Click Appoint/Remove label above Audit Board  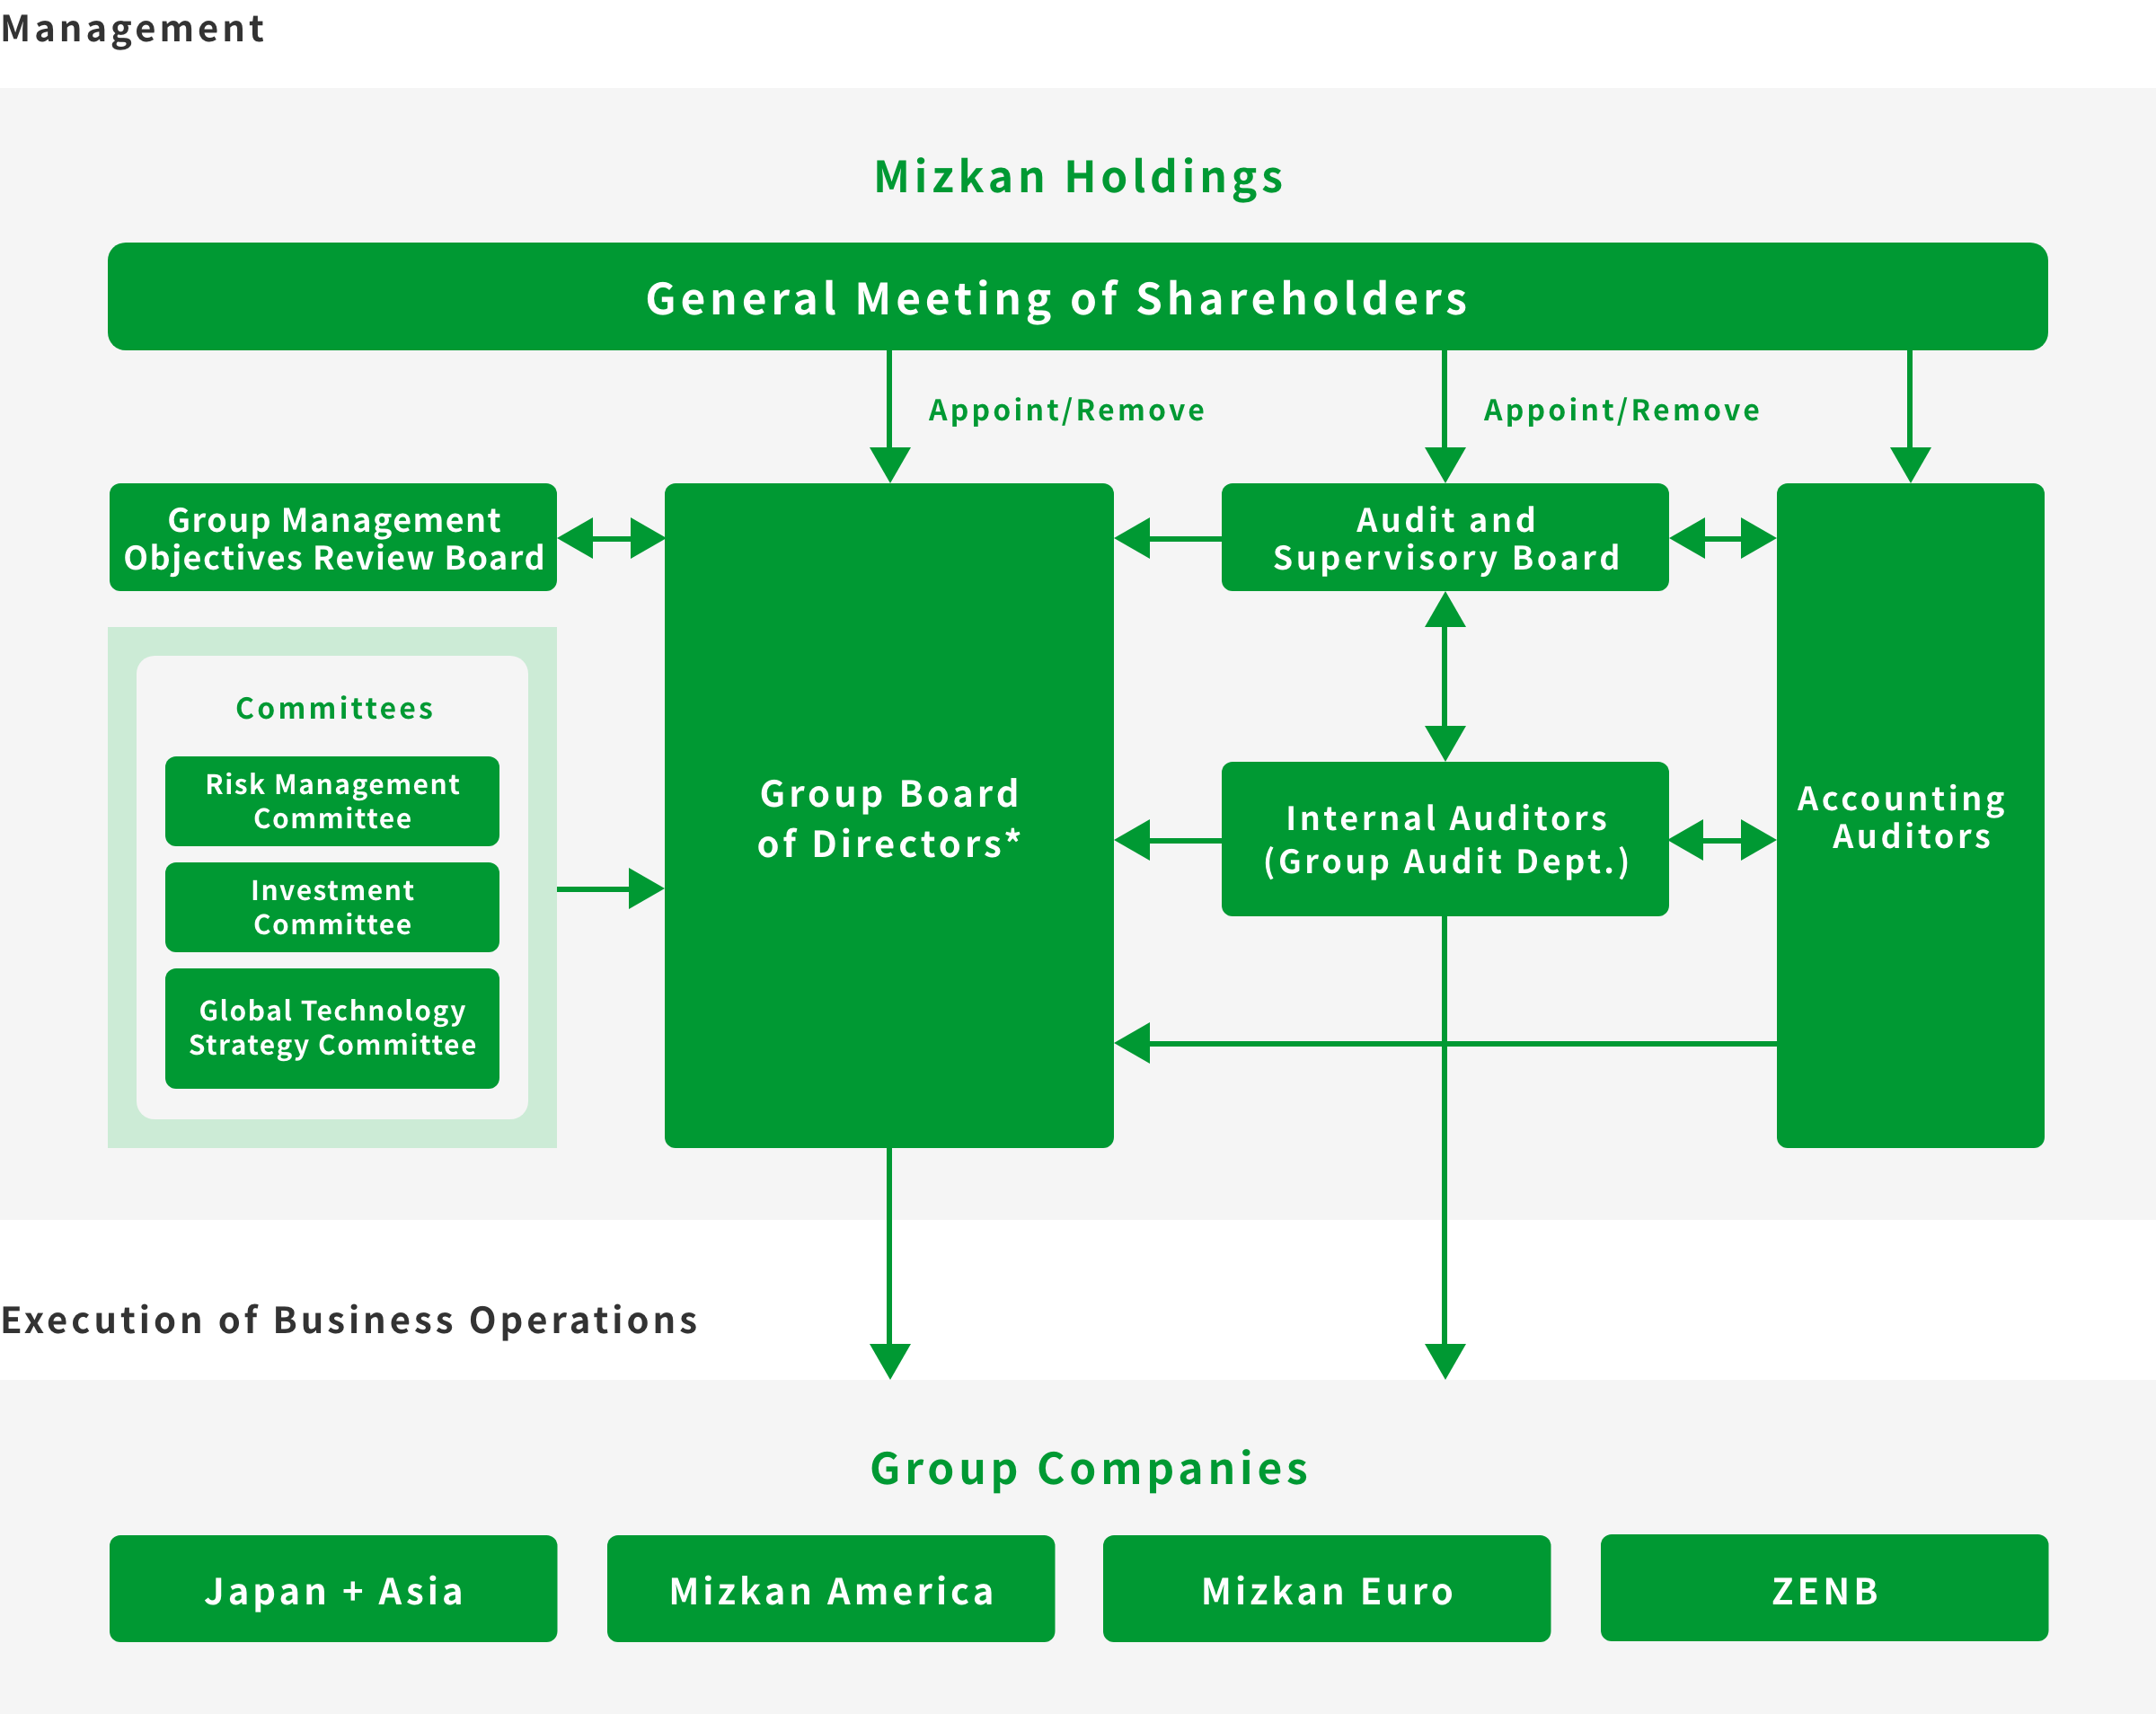coord(1622,410)
